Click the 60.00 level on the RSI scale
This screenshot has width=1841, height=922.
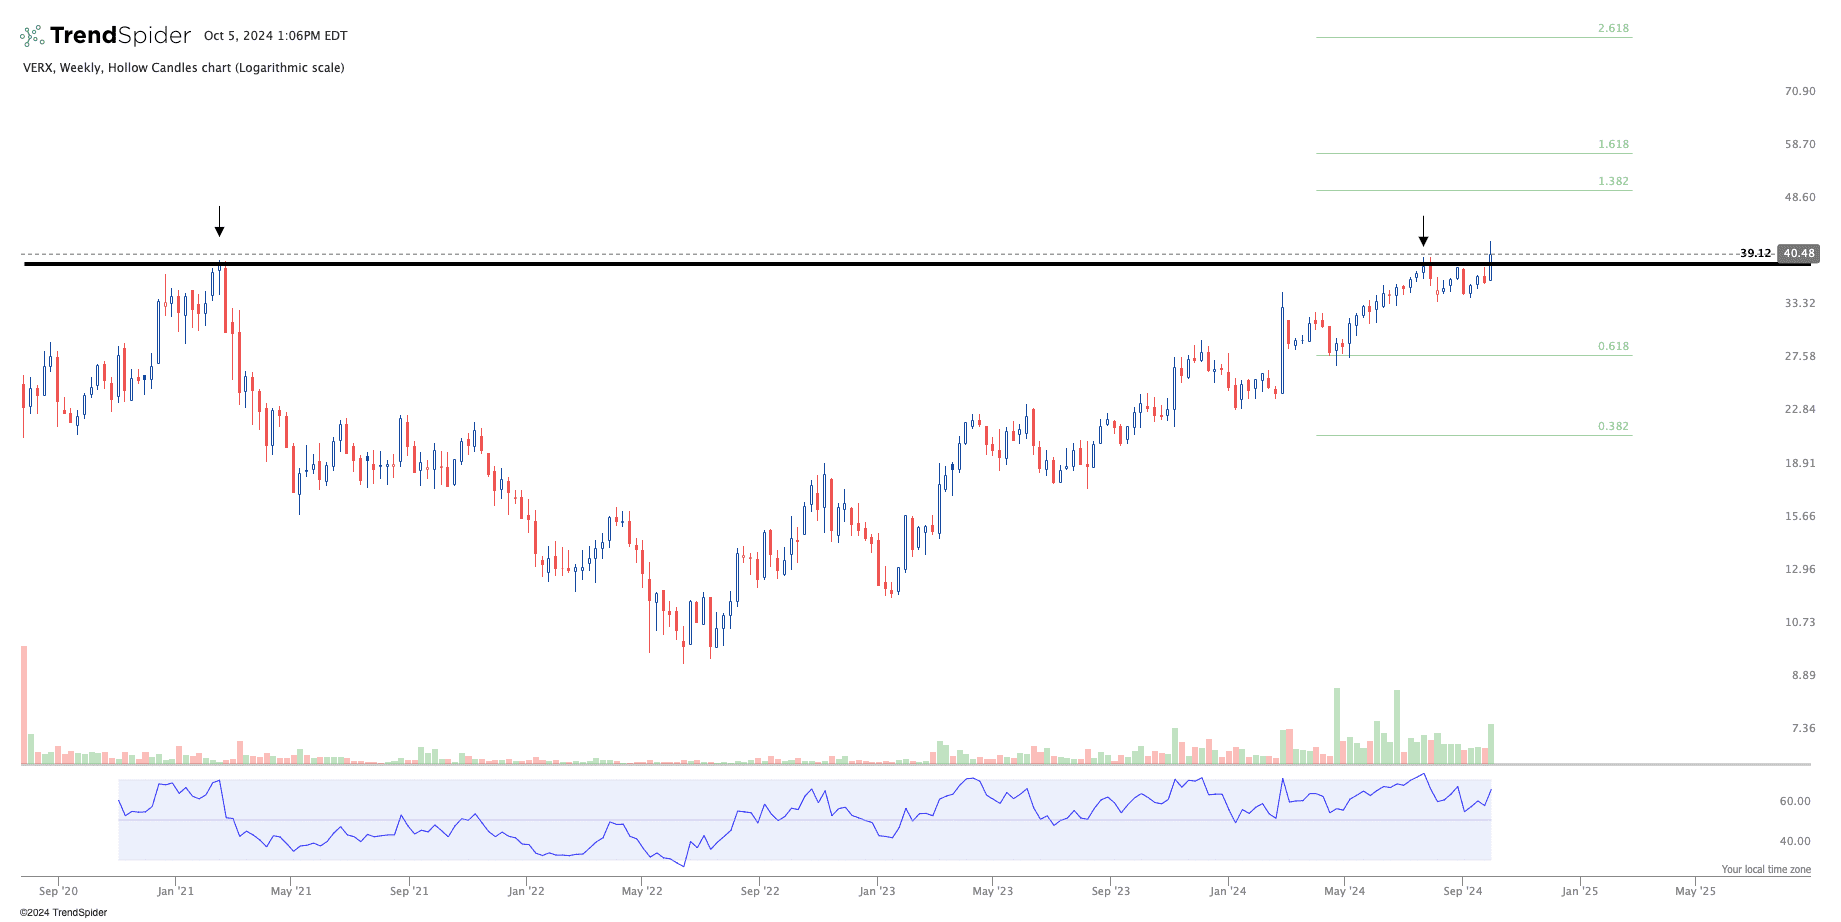click(x=1794, y=801)
